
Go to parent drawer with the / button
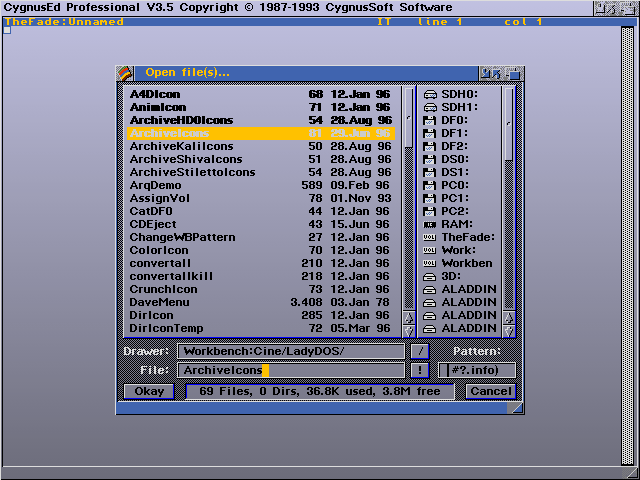[420, 351]
